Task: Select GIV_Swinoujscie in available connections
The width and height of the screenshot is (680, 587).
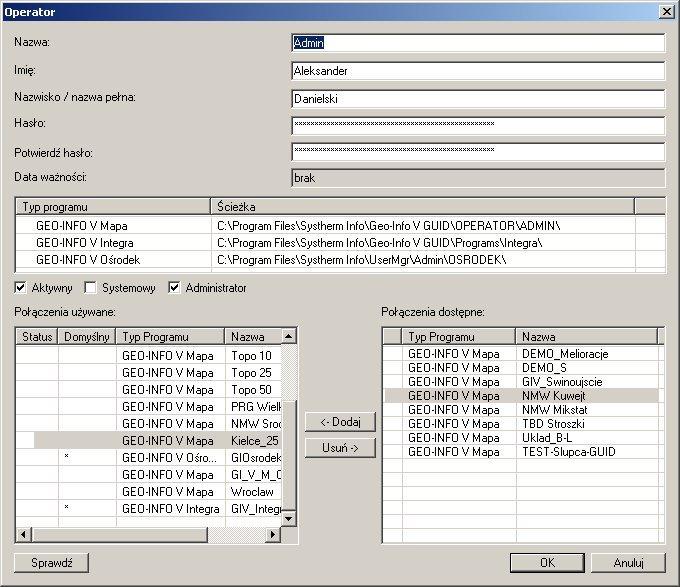Action: click(x=522, y=382)
